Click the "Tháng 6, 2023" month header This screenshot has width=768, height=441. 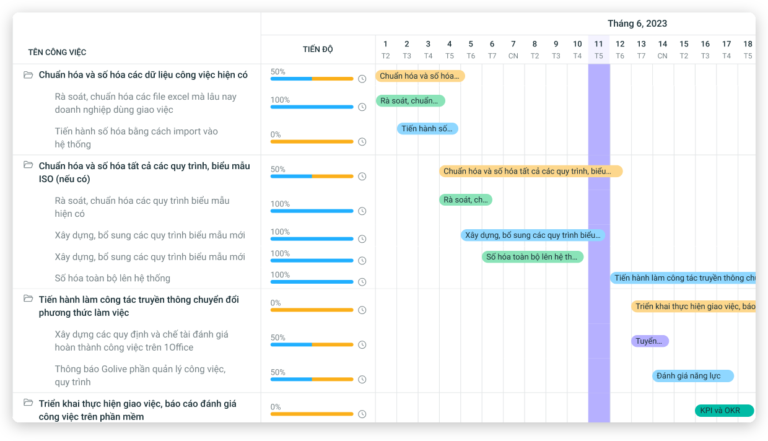637,23
